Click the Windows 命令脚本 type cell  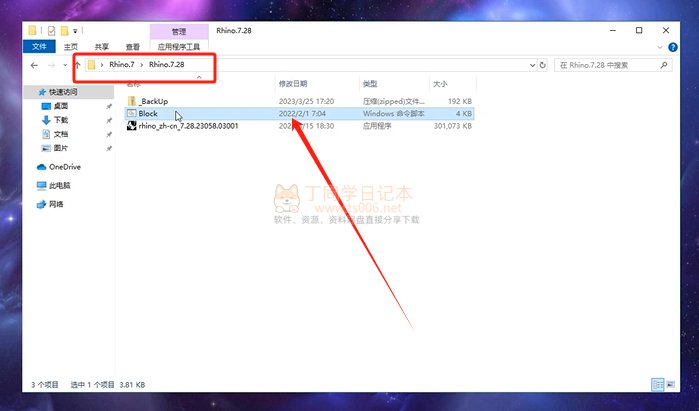click(394, 114)
